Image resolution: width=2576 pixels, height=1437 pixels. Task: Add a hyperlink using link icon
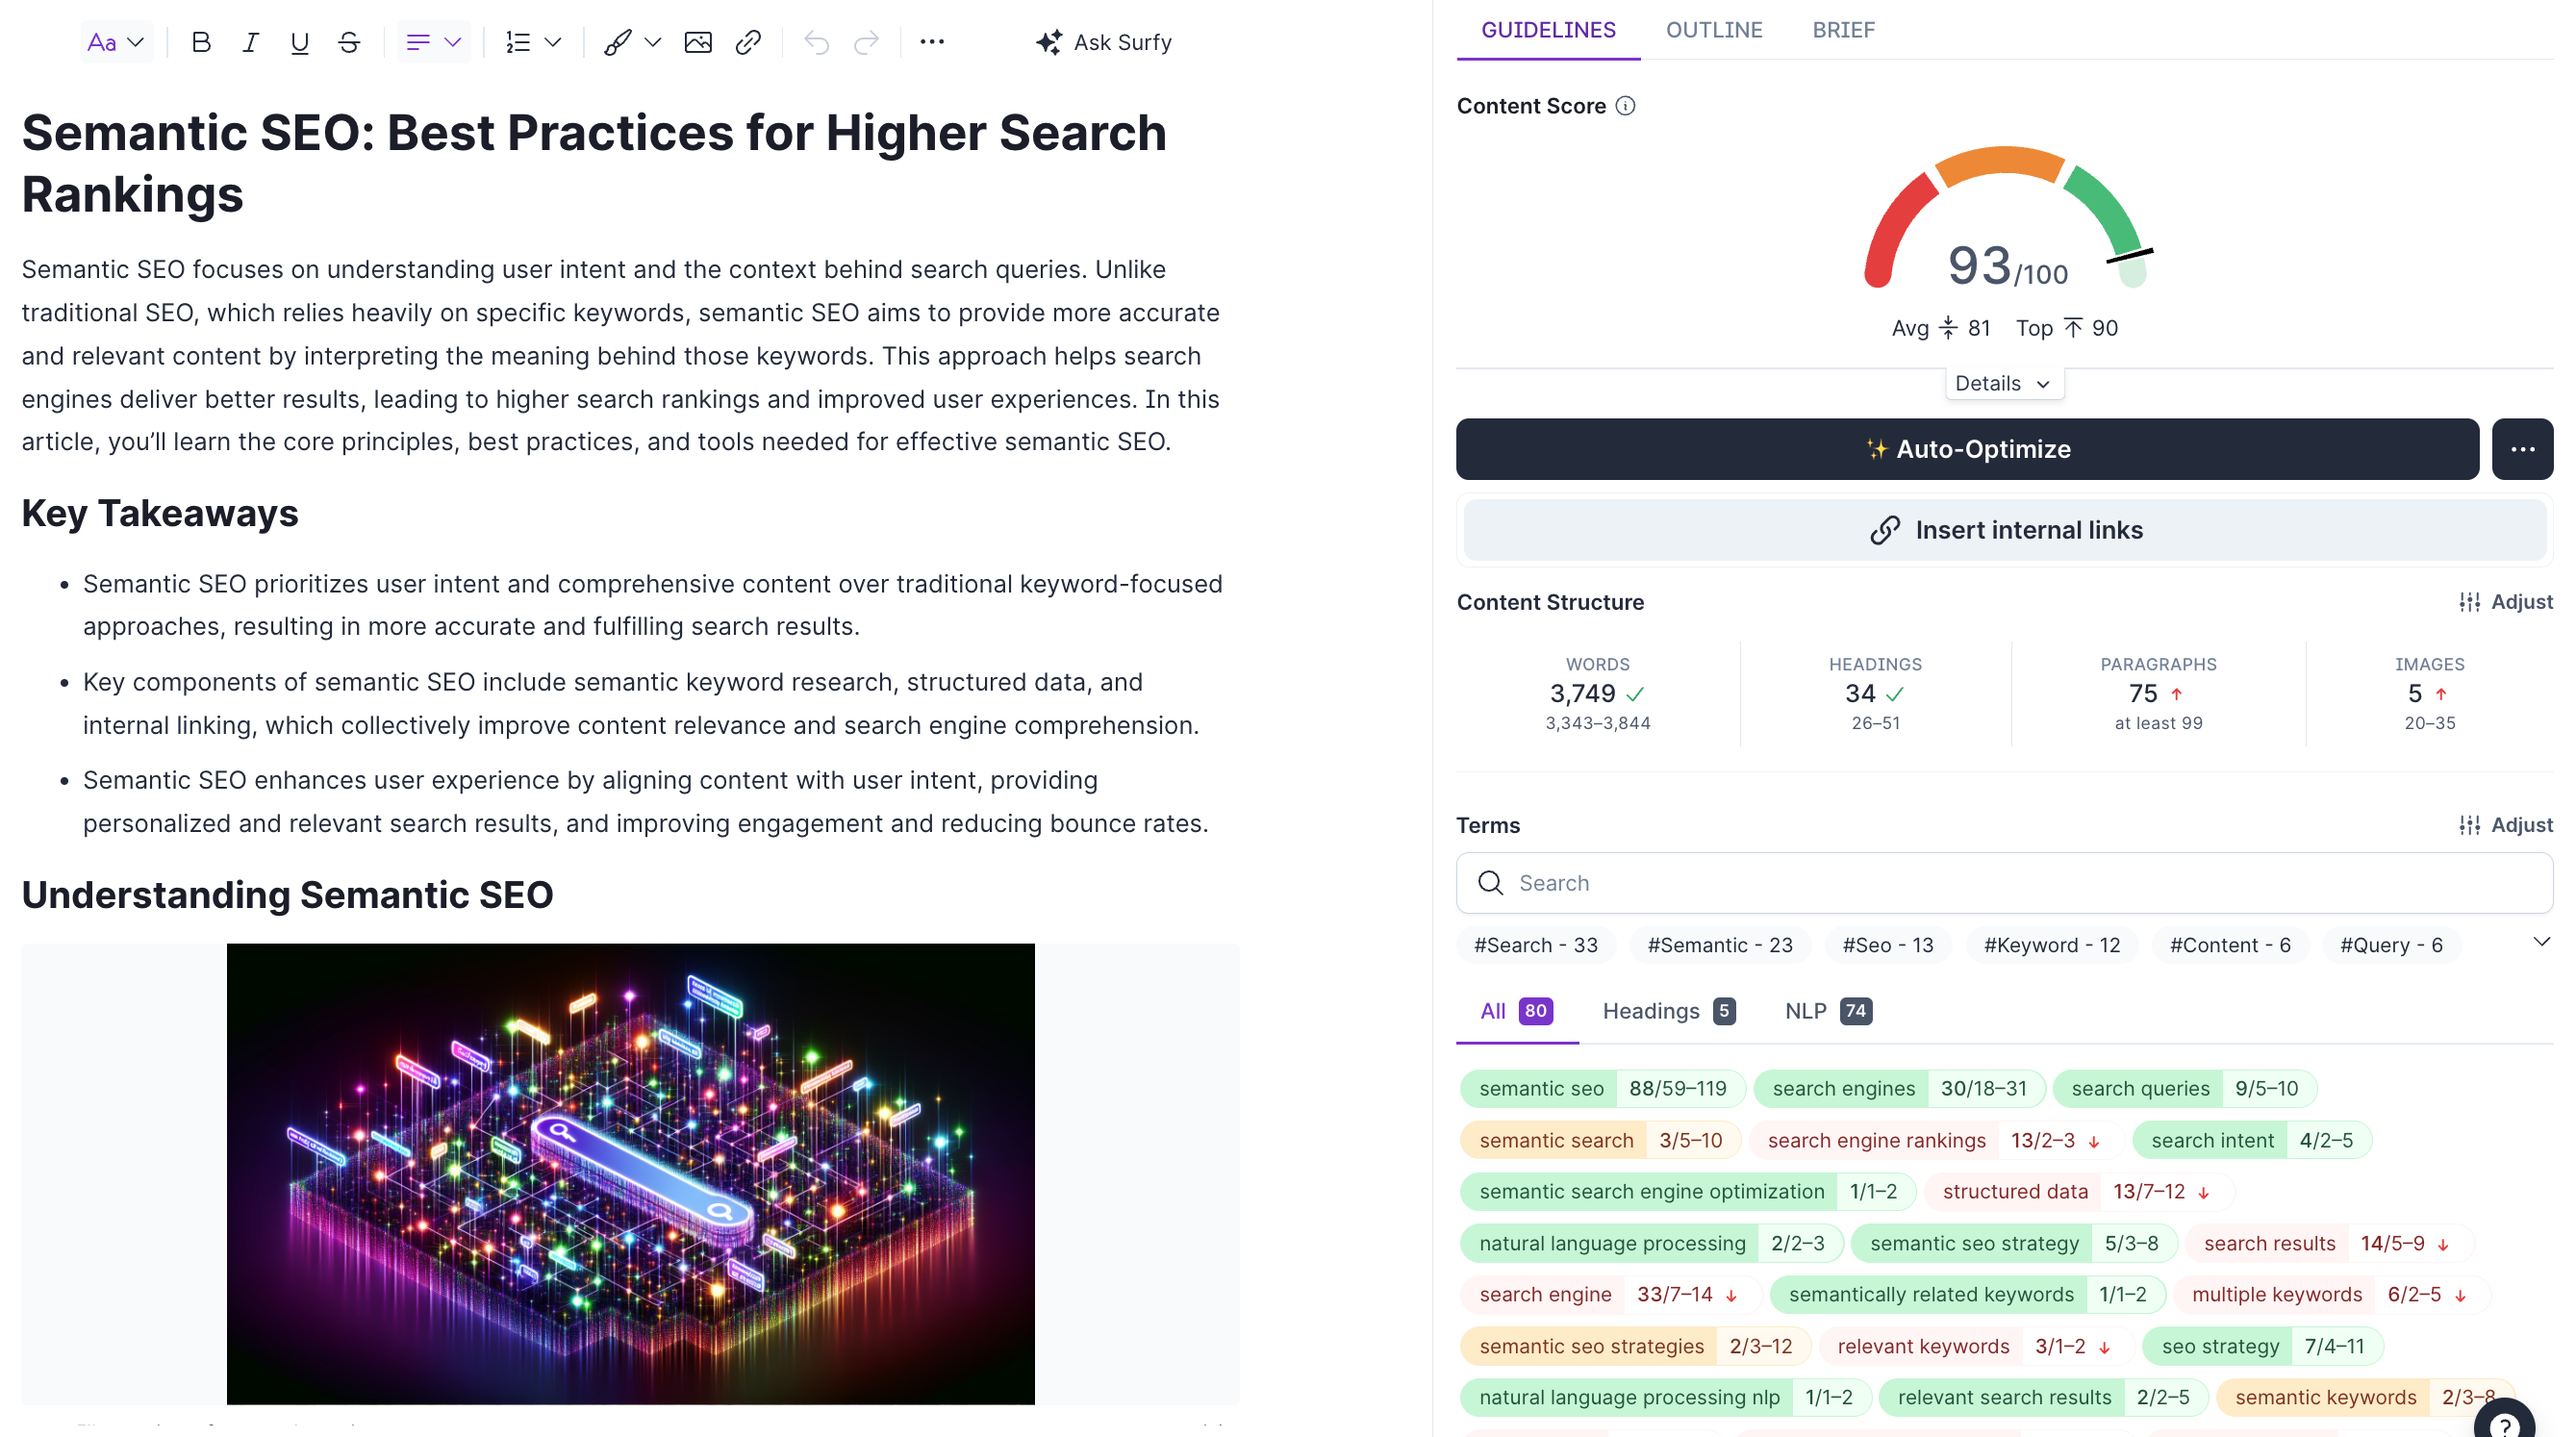point(748,42)
